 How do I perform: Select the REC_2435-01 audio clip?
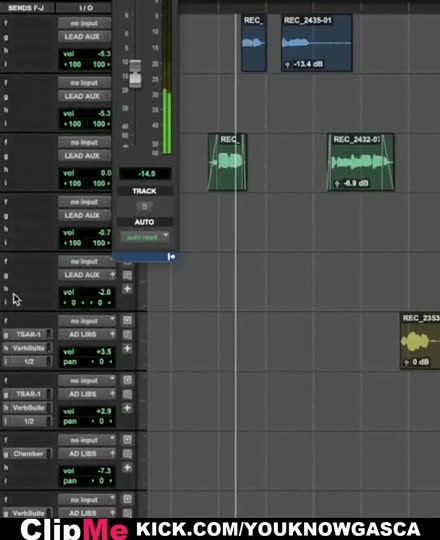tap(316, 43)
